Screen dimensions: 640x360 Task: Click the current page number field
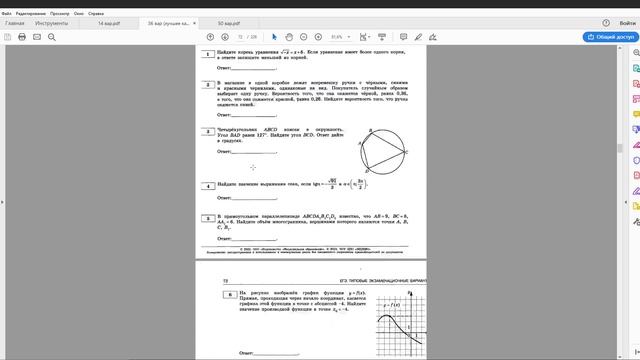(240, 37)
